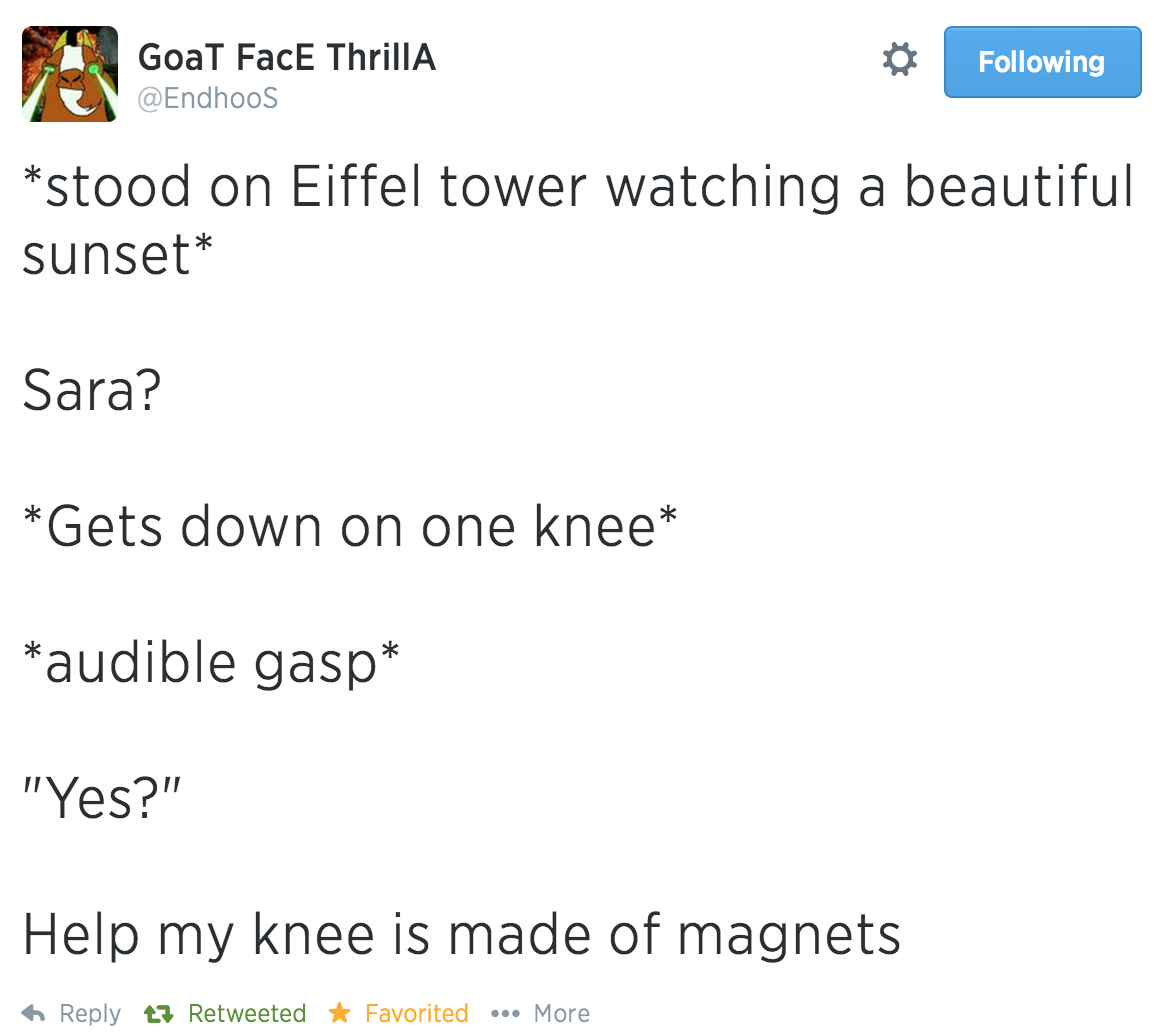Unfavorite via the Favorited label
The height and width of the screenshot is (1036, 1160).
coord(417,1012)
